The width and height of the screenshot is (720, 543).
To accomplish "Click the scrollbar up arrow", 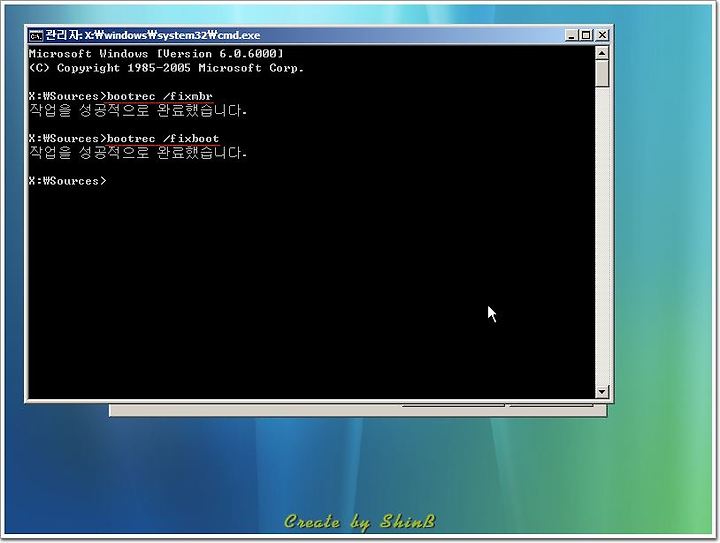I will click(x=602, y=53).
